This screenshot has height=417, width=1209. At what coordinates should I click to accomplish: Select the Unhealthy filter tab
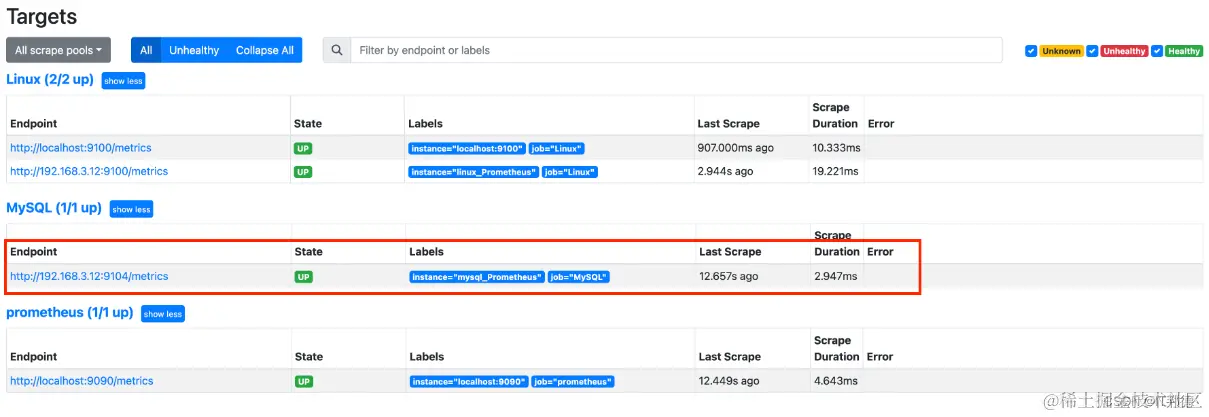point(194,50)
